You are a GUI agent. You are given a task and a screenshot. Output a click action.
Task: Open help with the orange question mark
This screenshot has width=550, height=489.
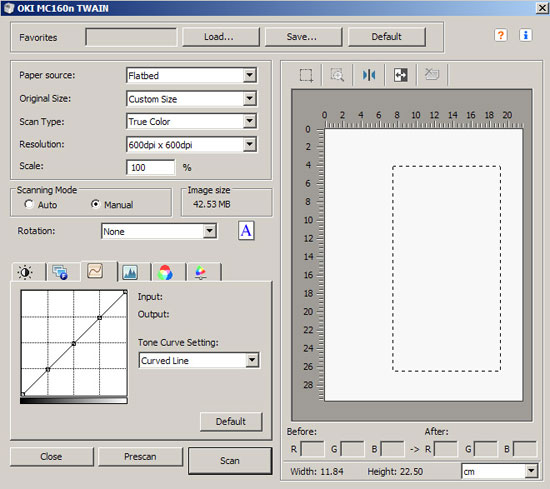coord(501,35)
